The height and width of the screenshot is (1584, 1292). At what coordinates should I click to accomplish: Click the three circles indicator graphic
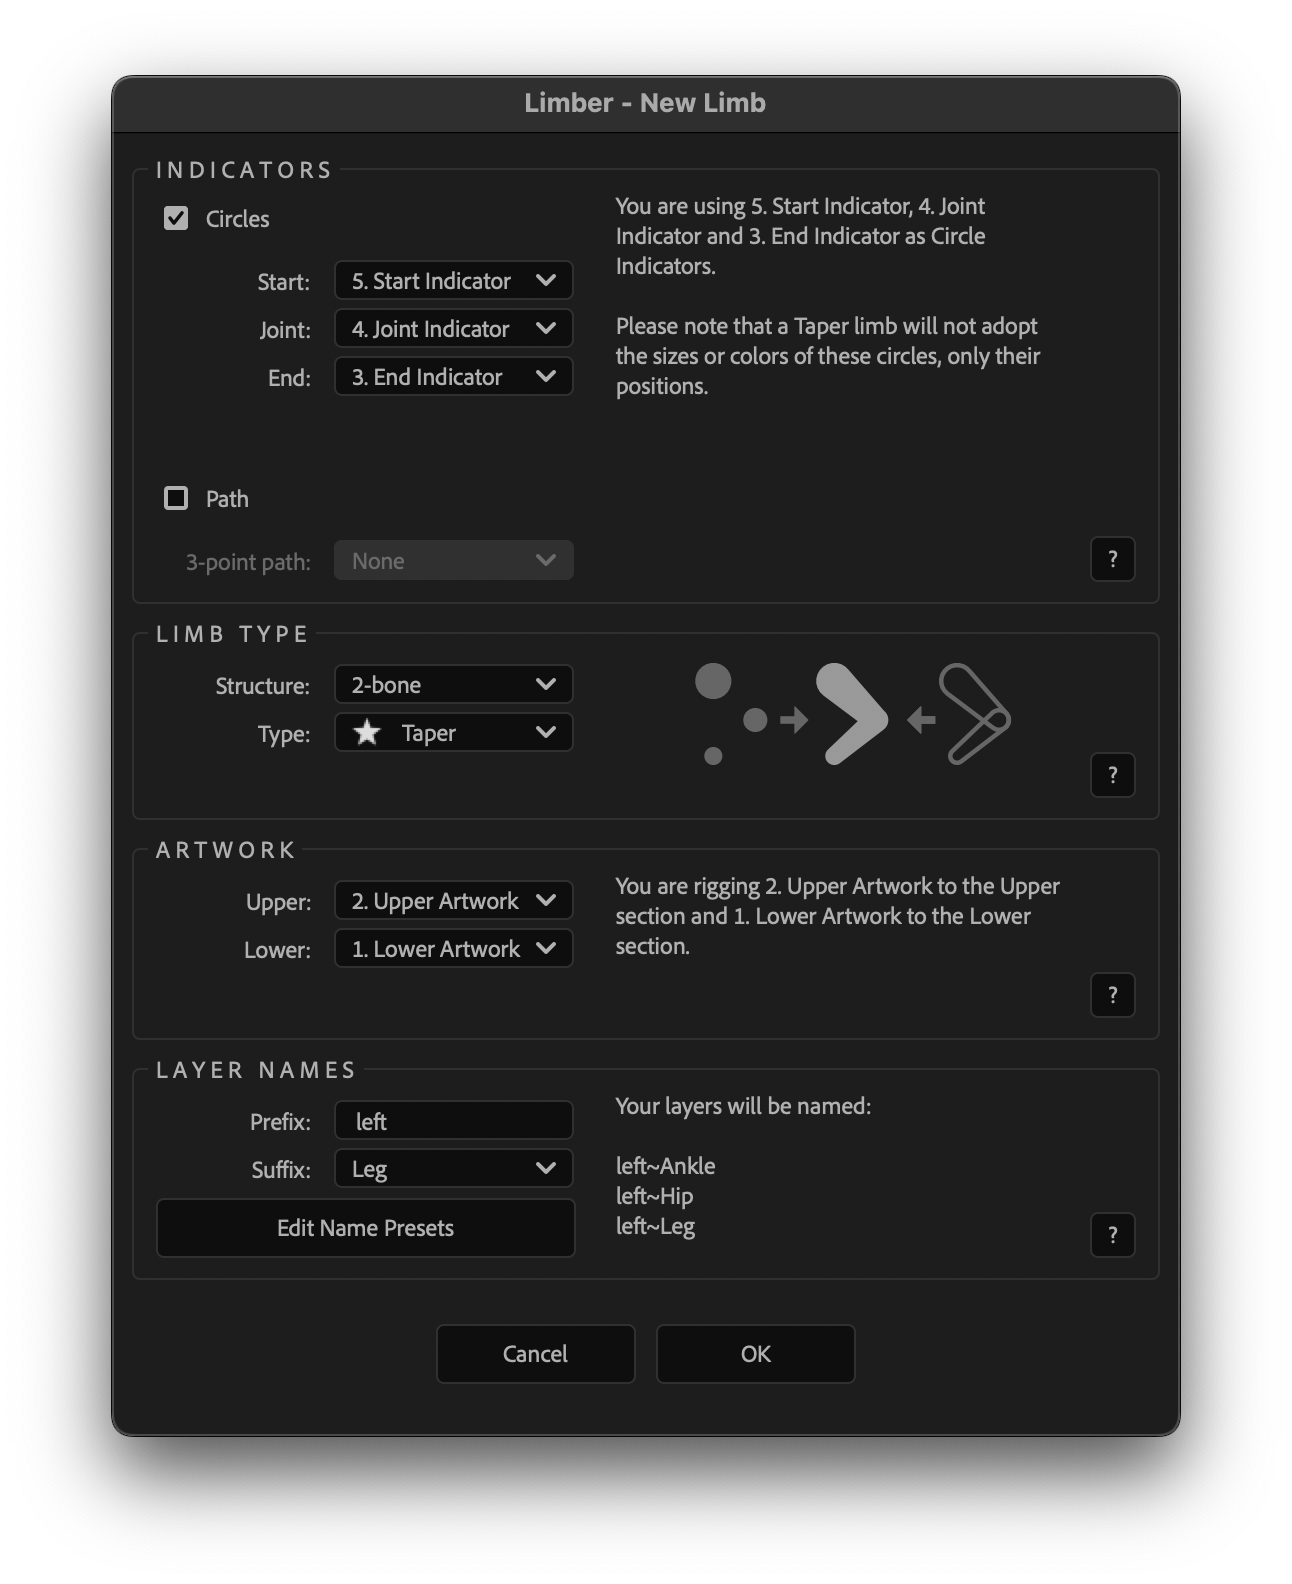click(x=728, y=714)
